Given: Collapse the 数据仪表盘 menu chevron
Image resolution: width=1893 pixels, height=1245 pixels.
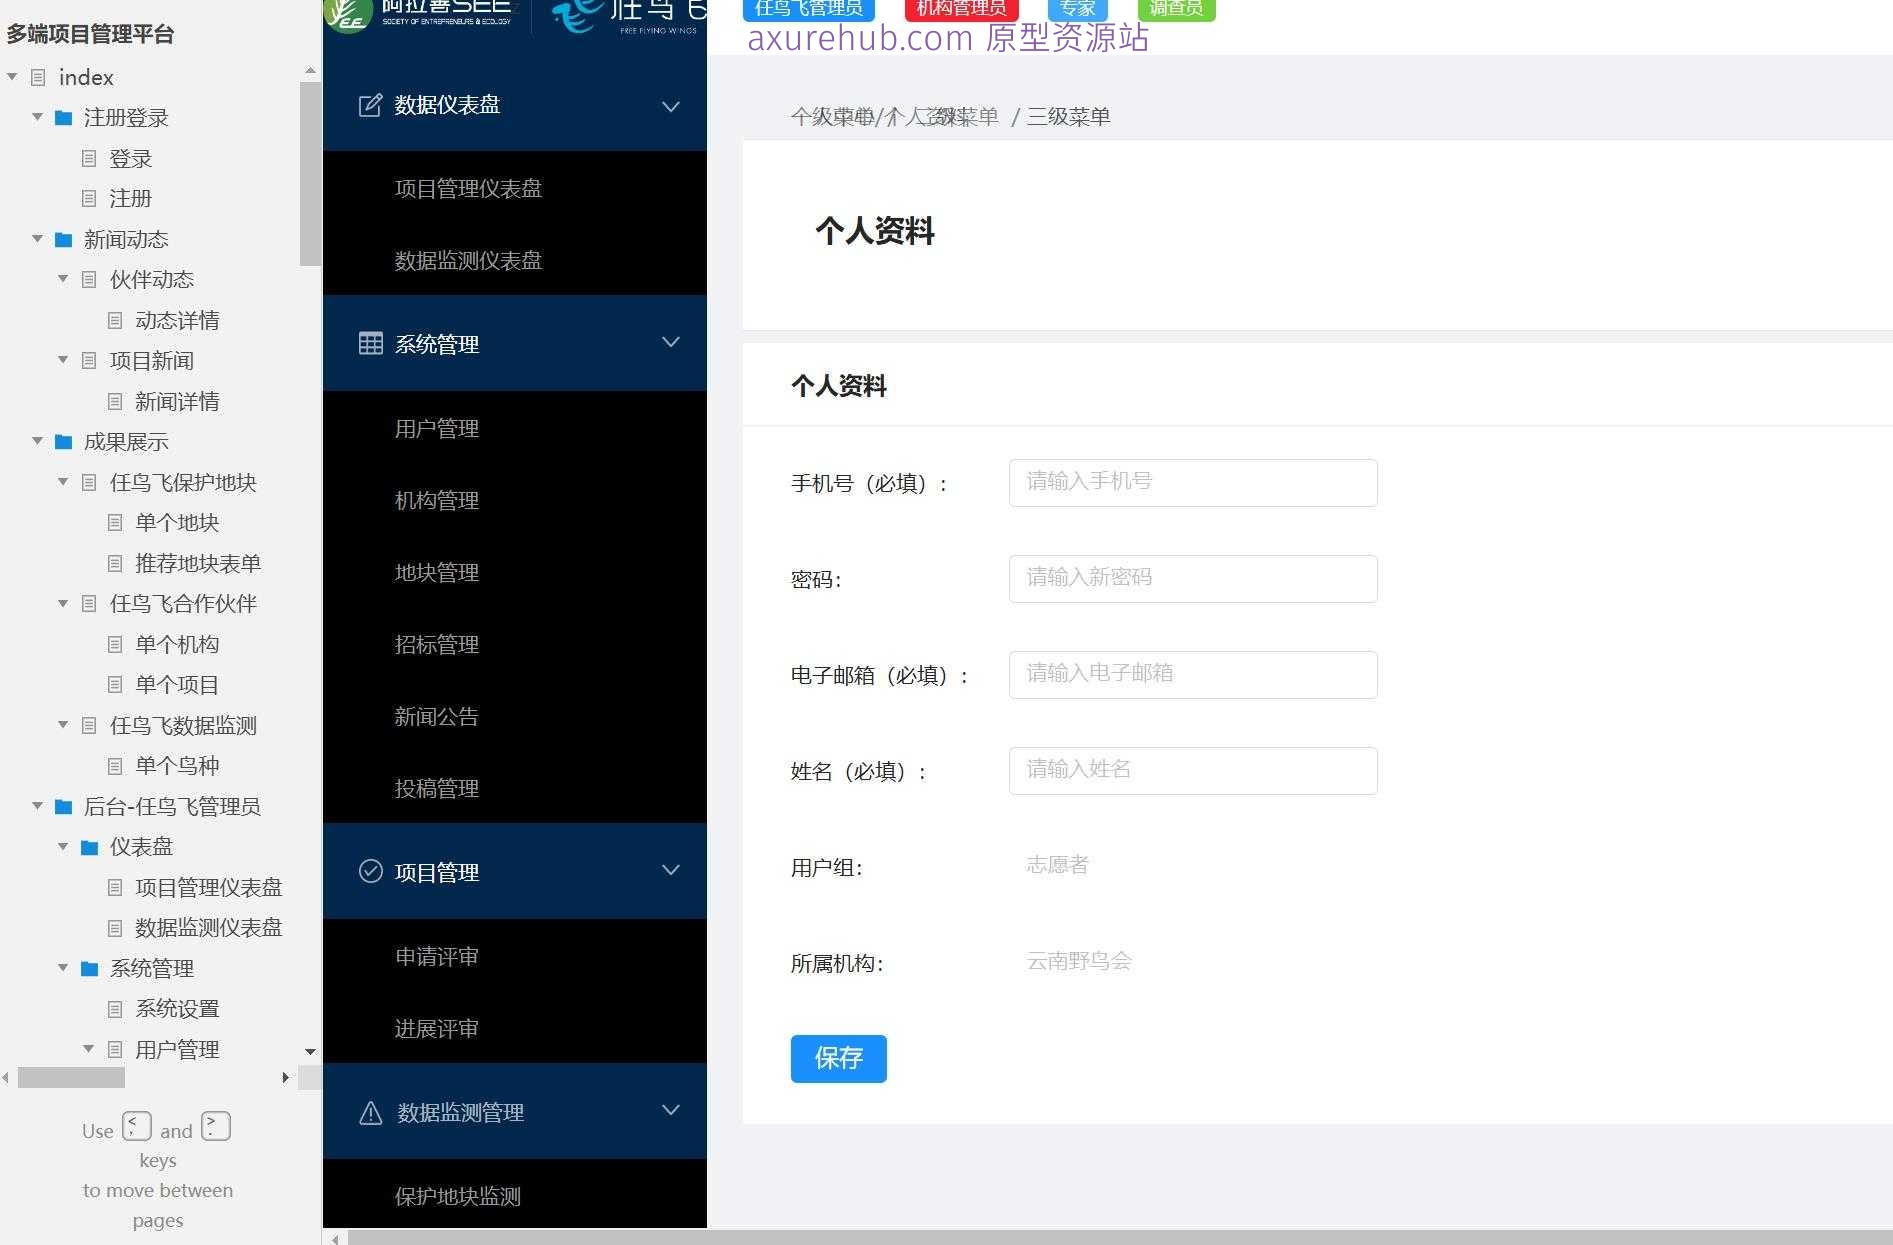Looking at the screenshot, I should [x=670, y=106].
